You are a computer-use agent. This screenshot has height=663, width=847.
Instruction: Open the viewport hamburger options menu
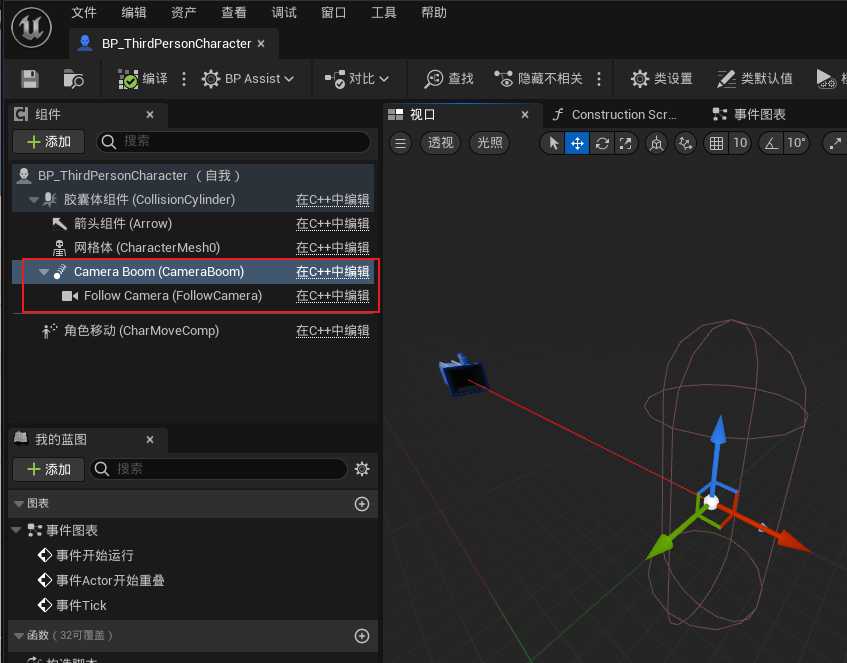coord(400,143)
